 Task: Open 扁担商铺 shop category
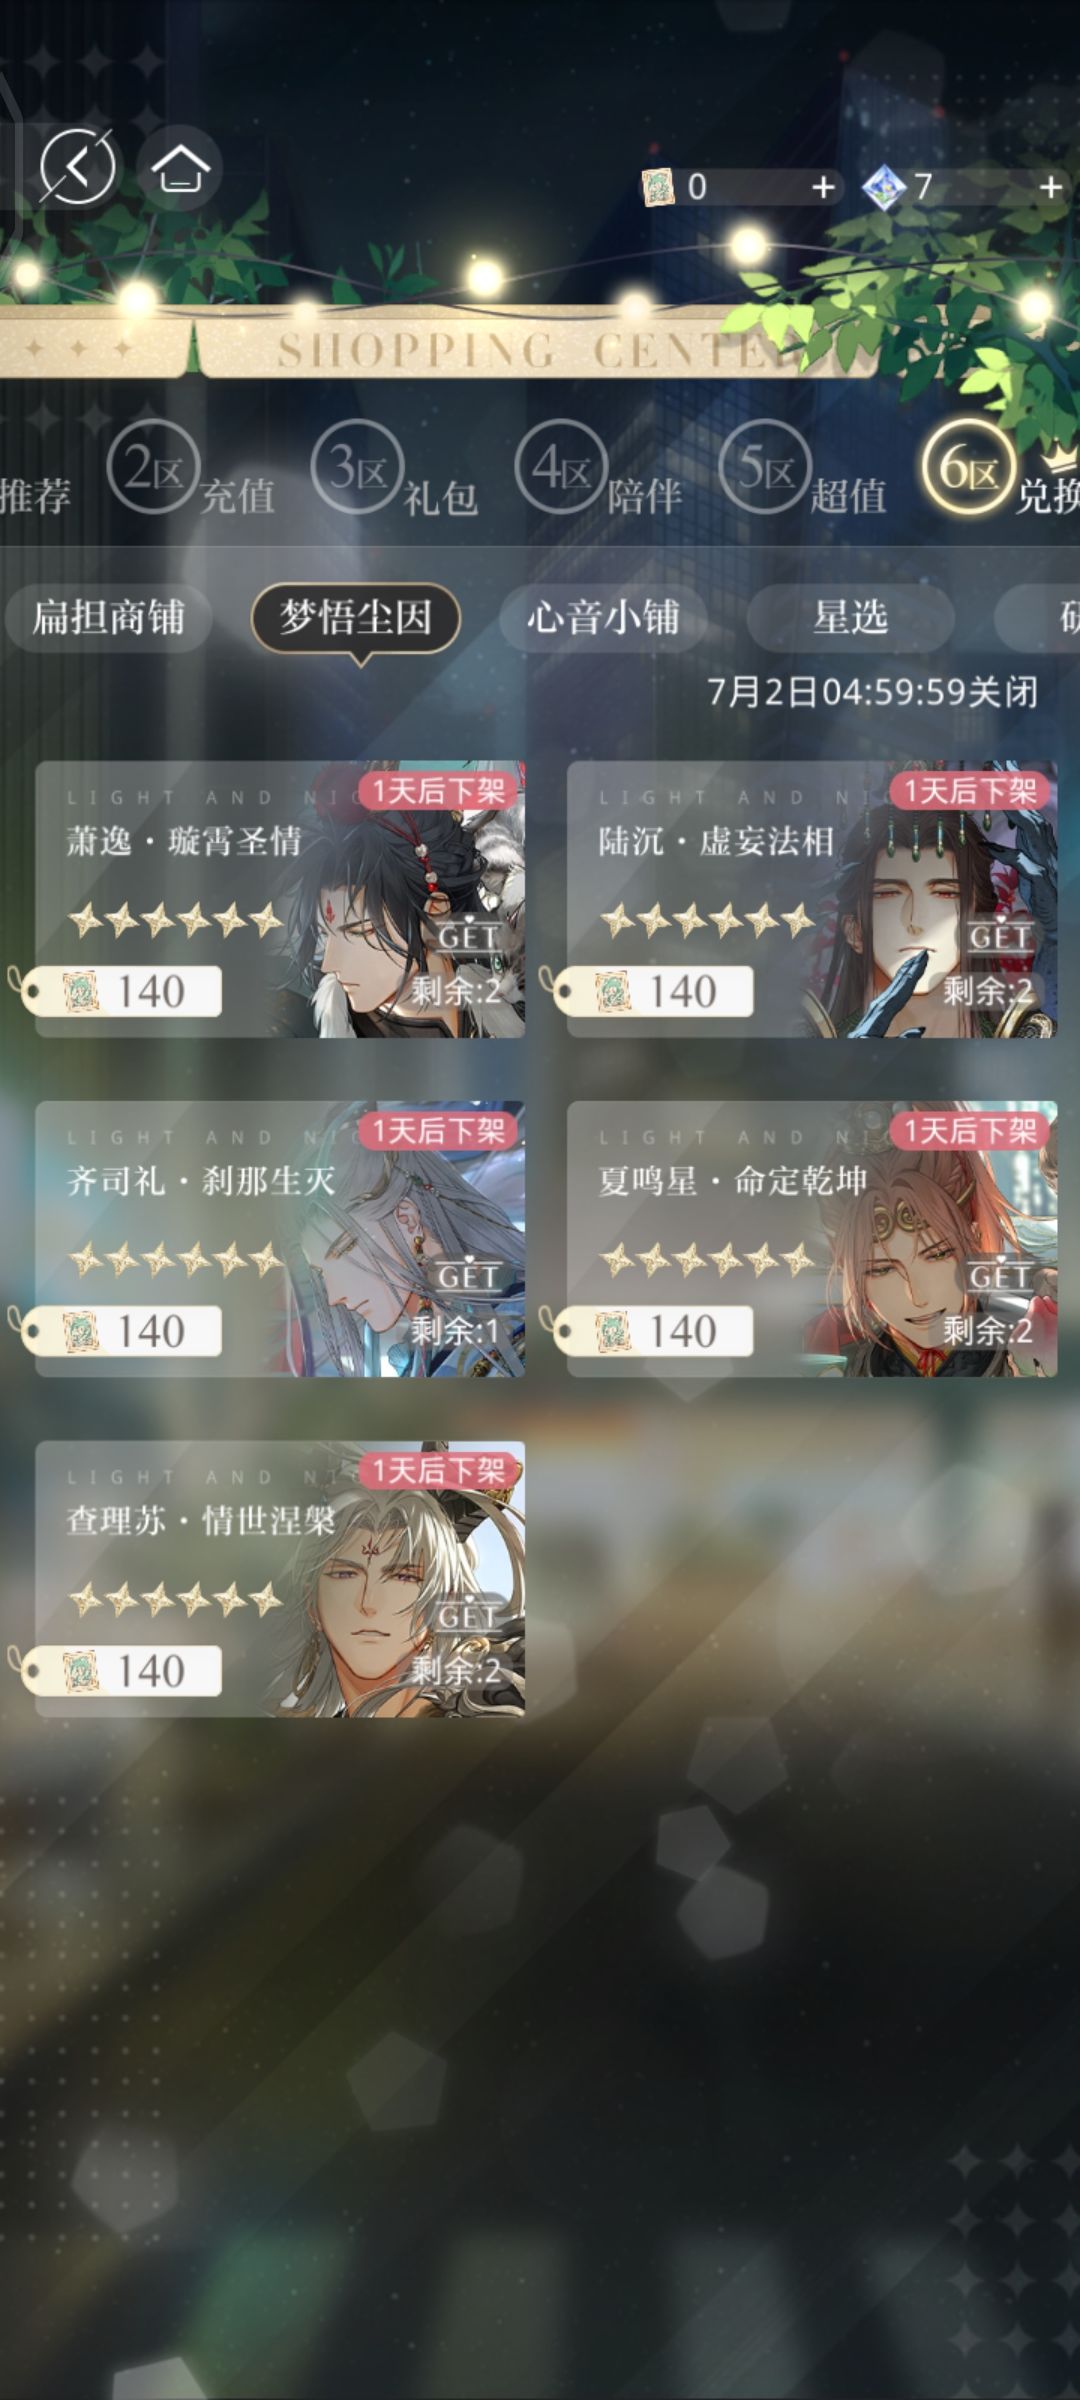[108, 617]
